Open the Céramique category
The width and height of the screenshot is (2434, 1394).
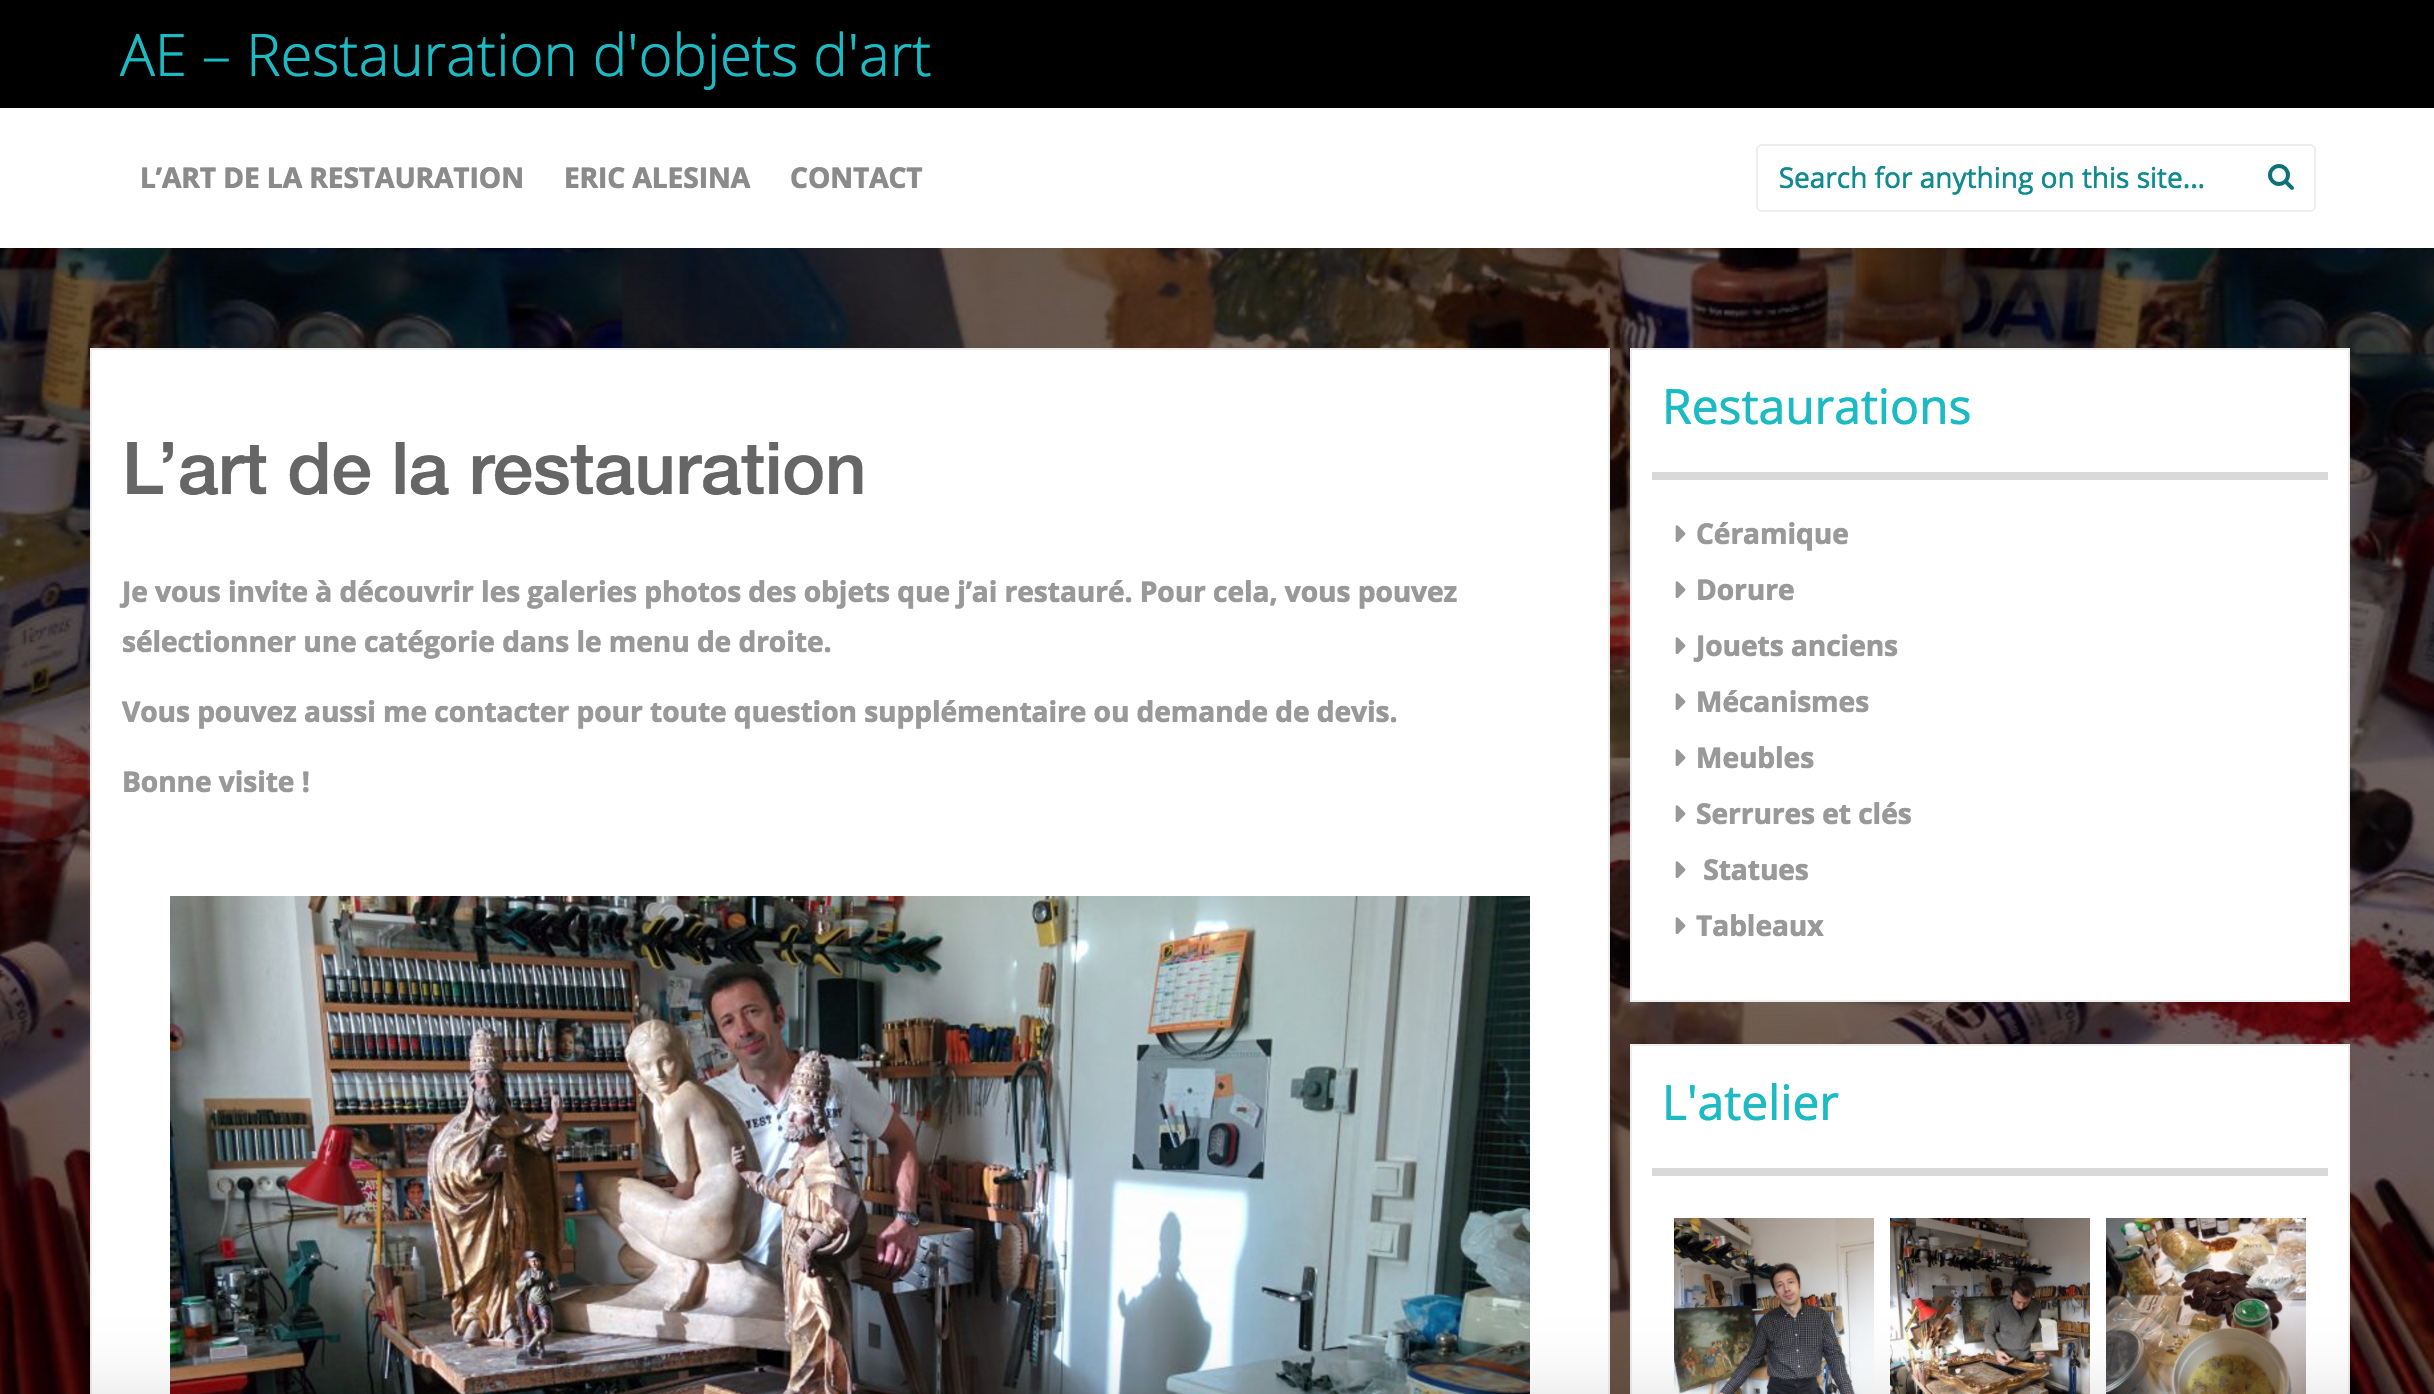[1772, 534]
